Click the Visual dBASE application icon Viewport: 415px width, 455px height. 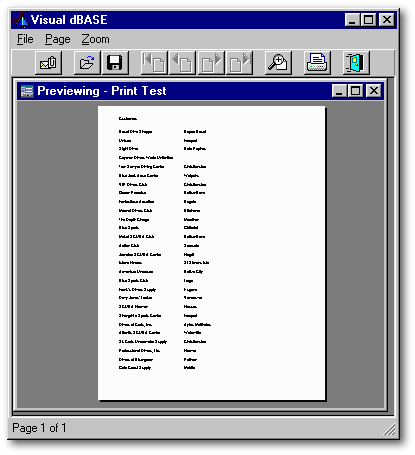21,20
